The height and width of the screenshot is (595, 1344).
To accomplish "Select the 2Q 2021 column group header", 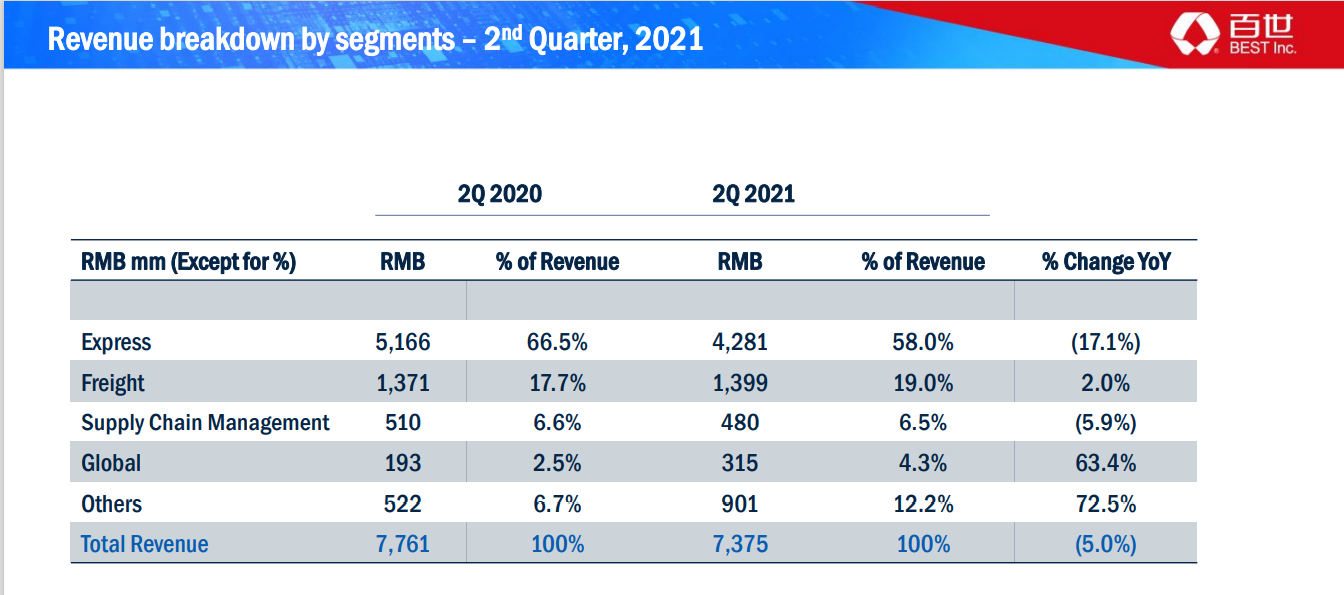I will point(753,193).
